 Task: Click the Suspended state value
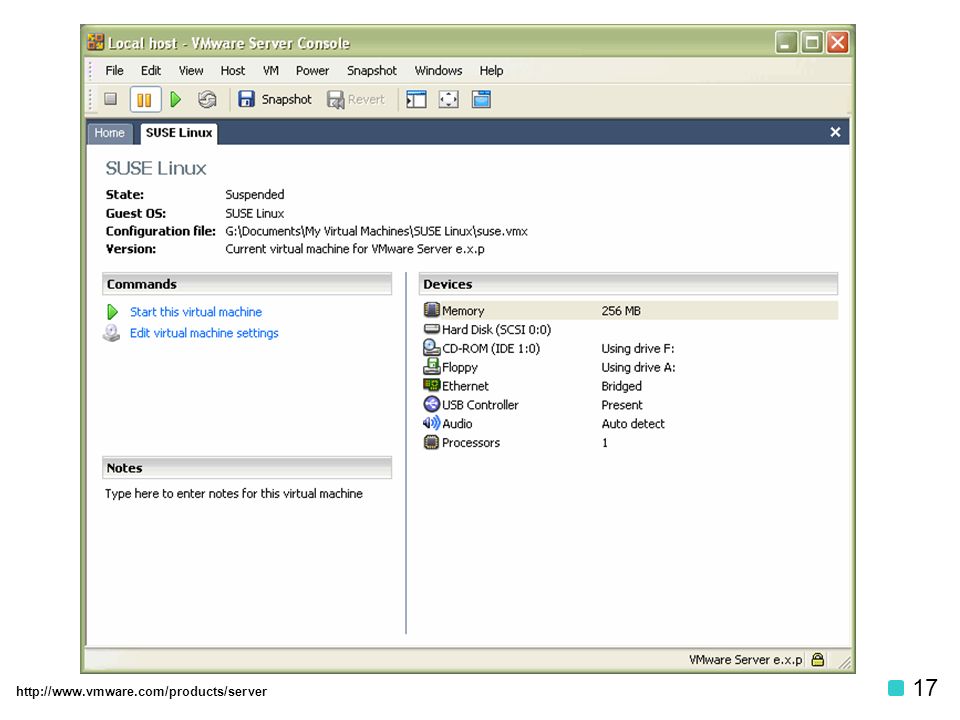click(255, 195)
